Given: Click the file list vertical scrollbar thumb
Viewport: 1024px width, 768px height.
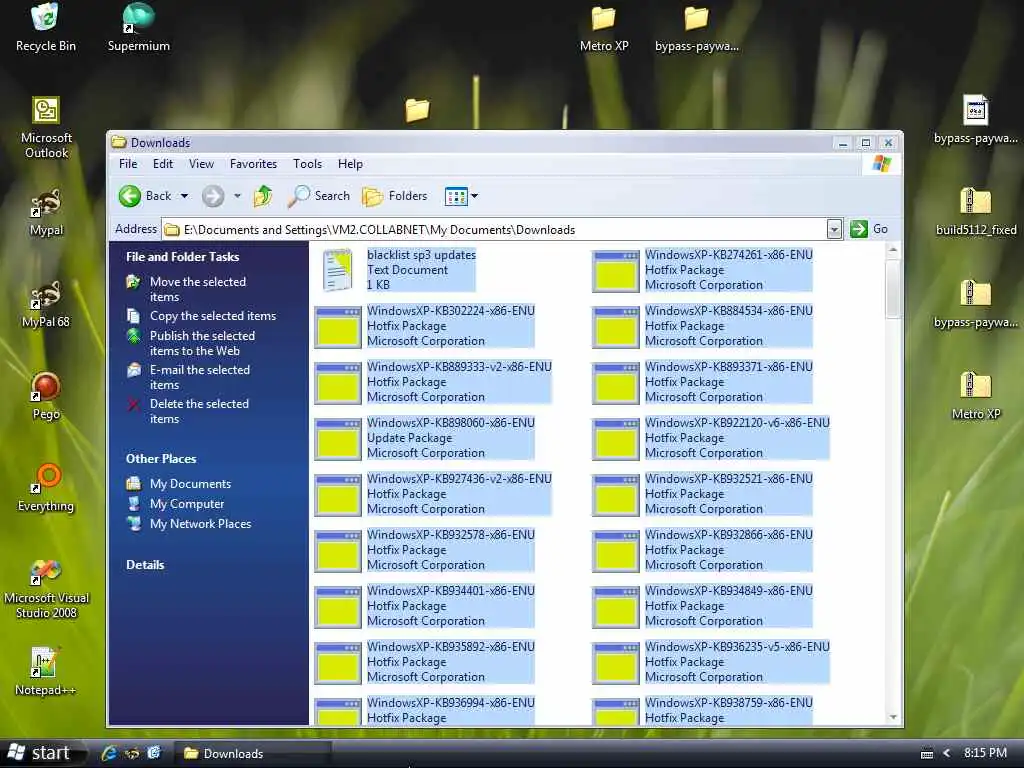Looking at the screenshot, I should point(893,288).
